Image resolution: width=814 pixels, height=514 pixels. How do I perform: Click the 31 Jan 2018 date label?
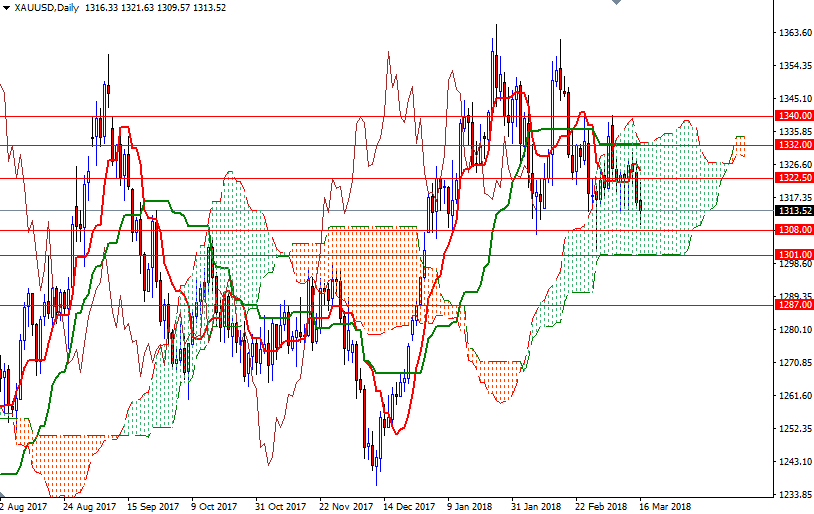[536, 506]
